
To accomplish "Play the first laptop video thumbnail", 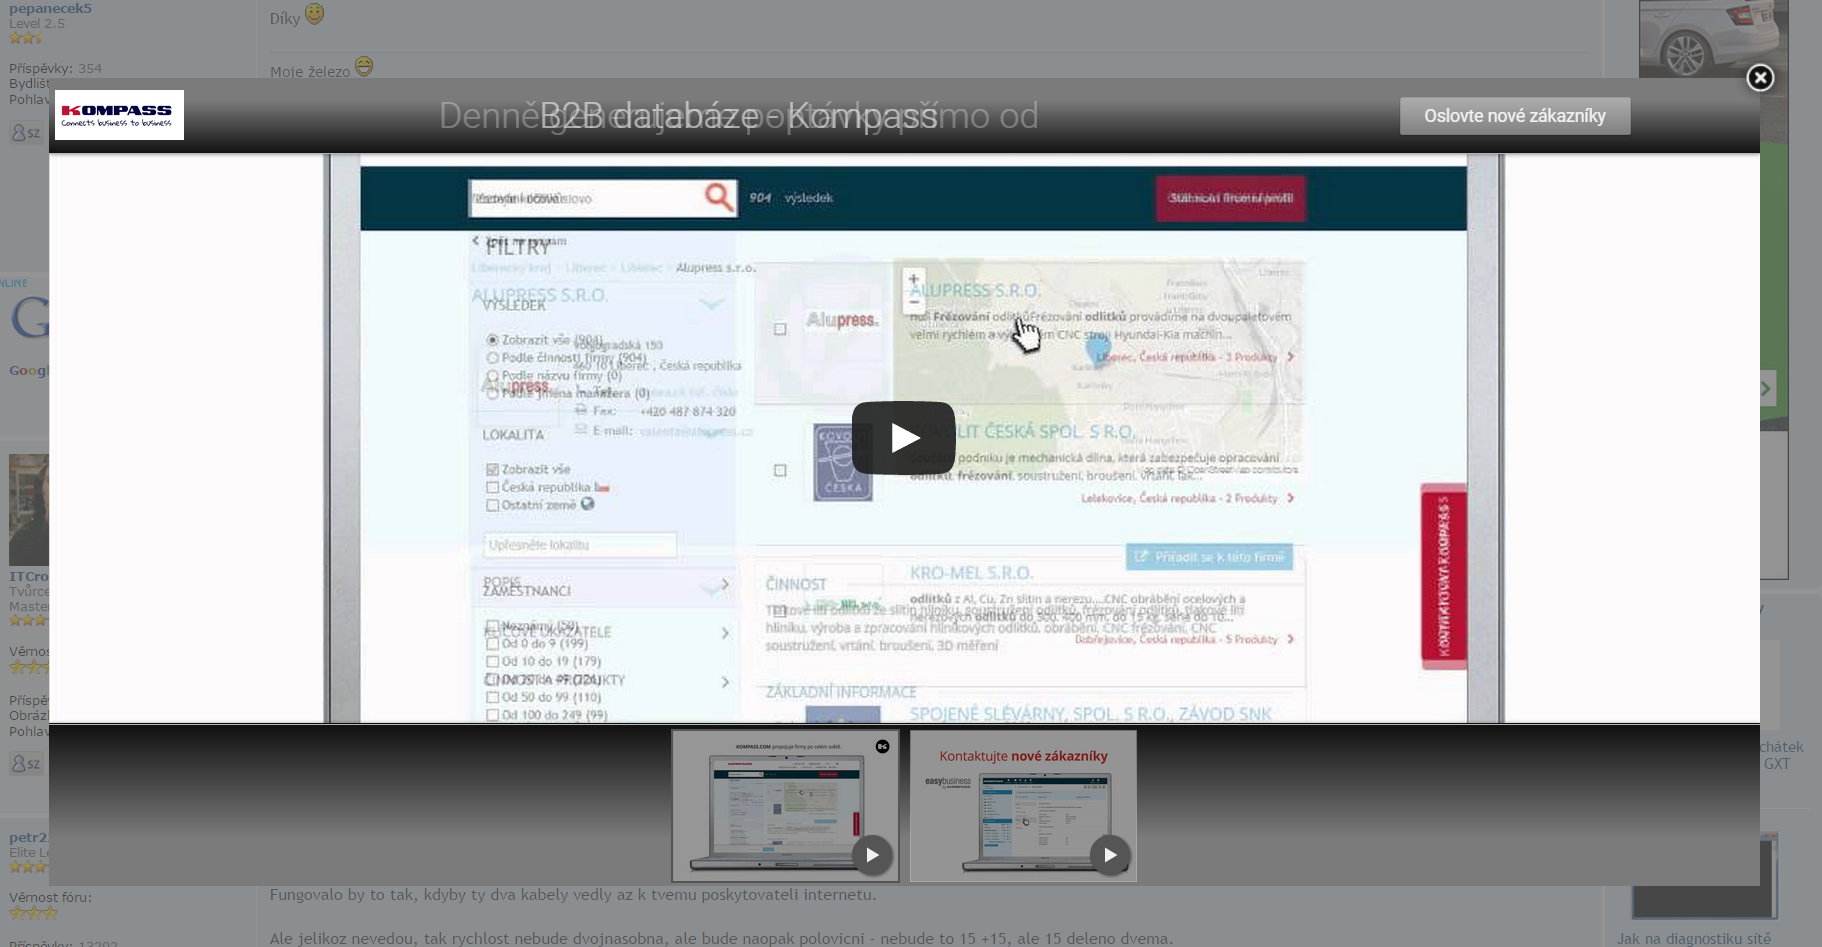I will [x=872, y=855].
